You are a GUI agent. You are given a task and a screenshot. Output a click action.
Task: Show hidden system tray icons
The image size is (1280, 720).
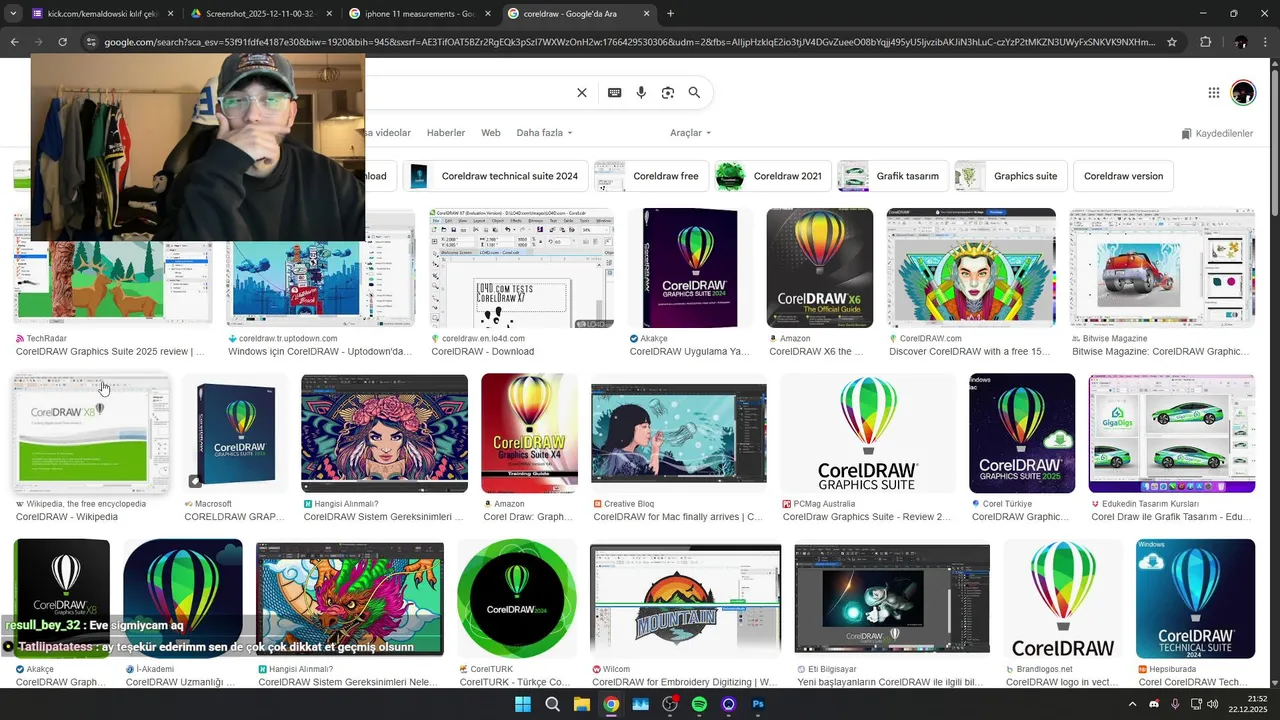(1132, 704)
